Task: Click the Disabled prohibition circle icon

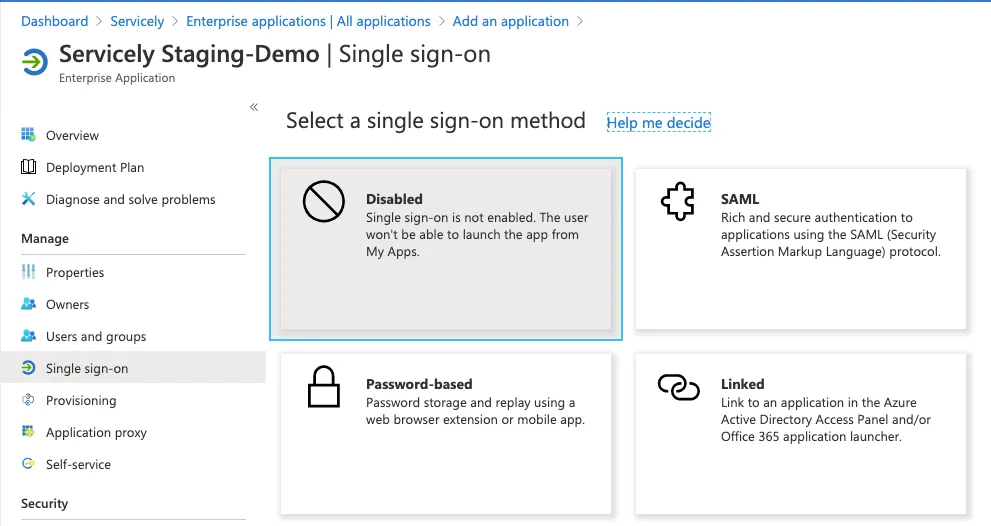Action: click(x=324, y=202)
